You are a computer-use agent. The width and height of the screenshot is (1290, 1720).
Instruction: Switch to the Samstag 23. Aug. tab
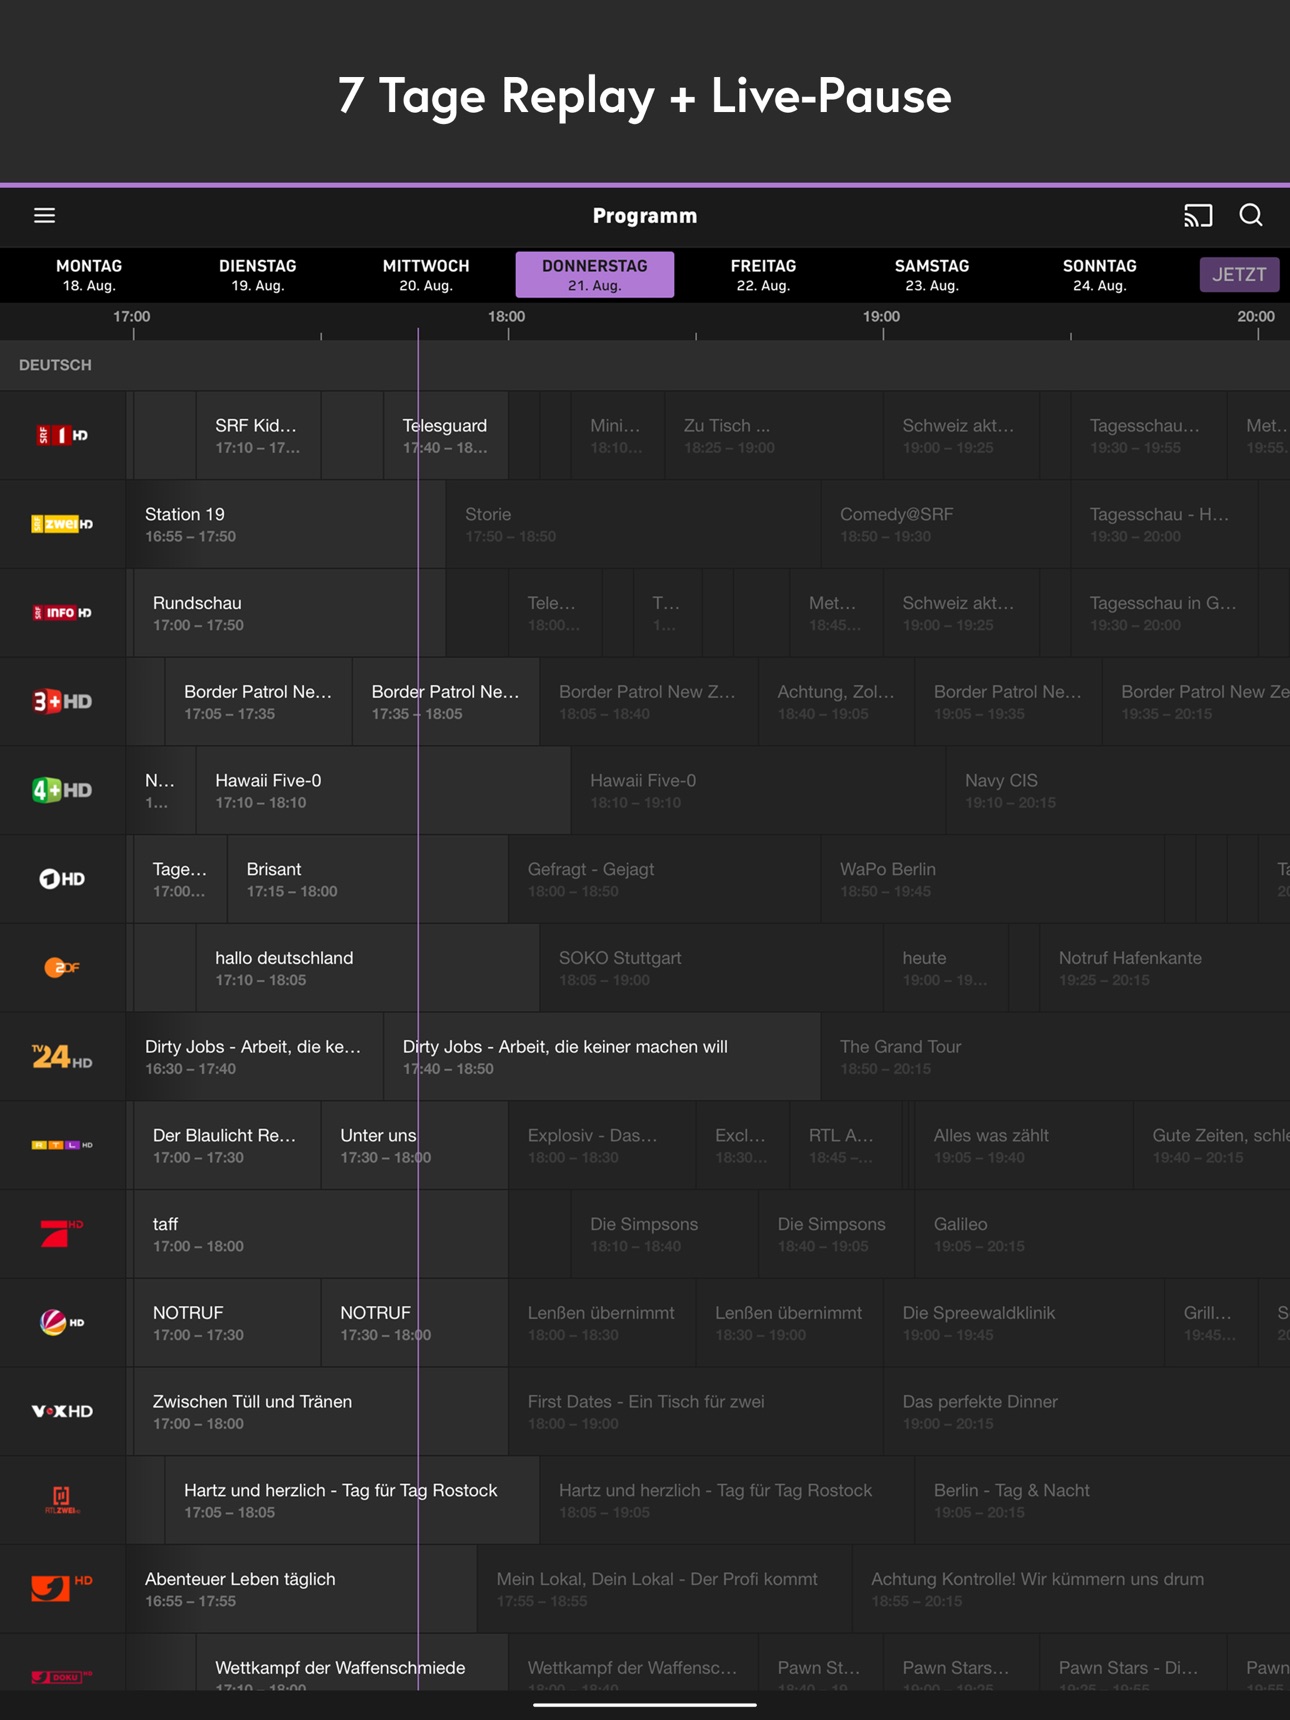932,275
